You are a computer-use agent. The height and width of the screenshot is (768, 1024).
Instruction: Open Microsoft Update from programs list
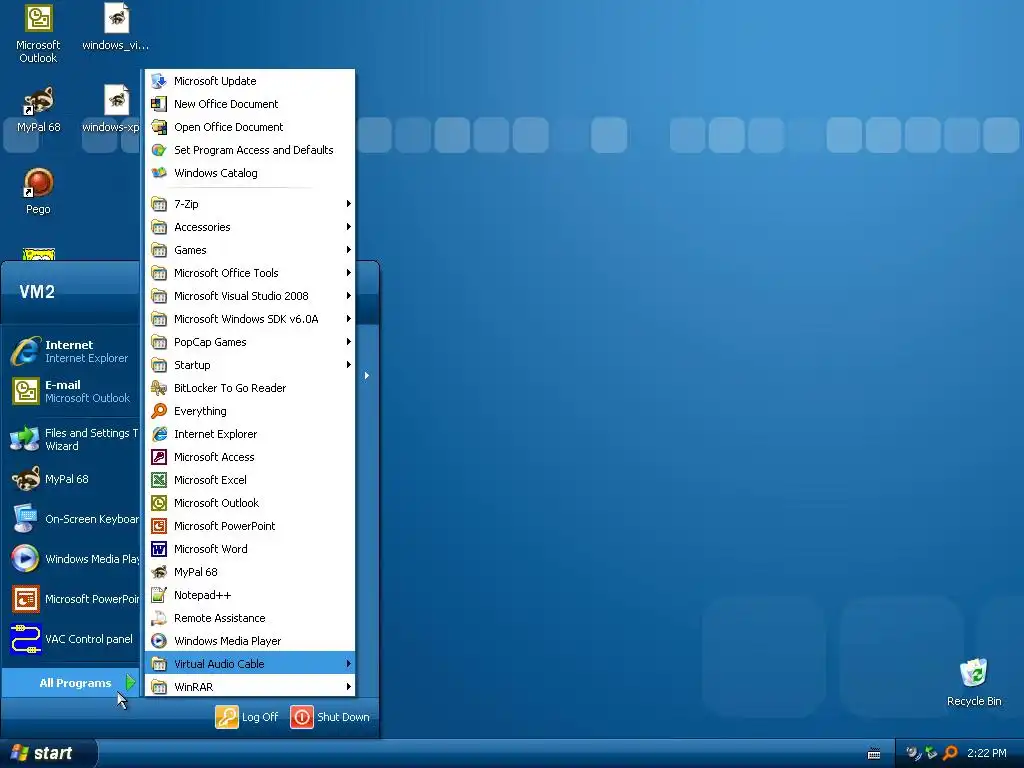pos(249,81)
